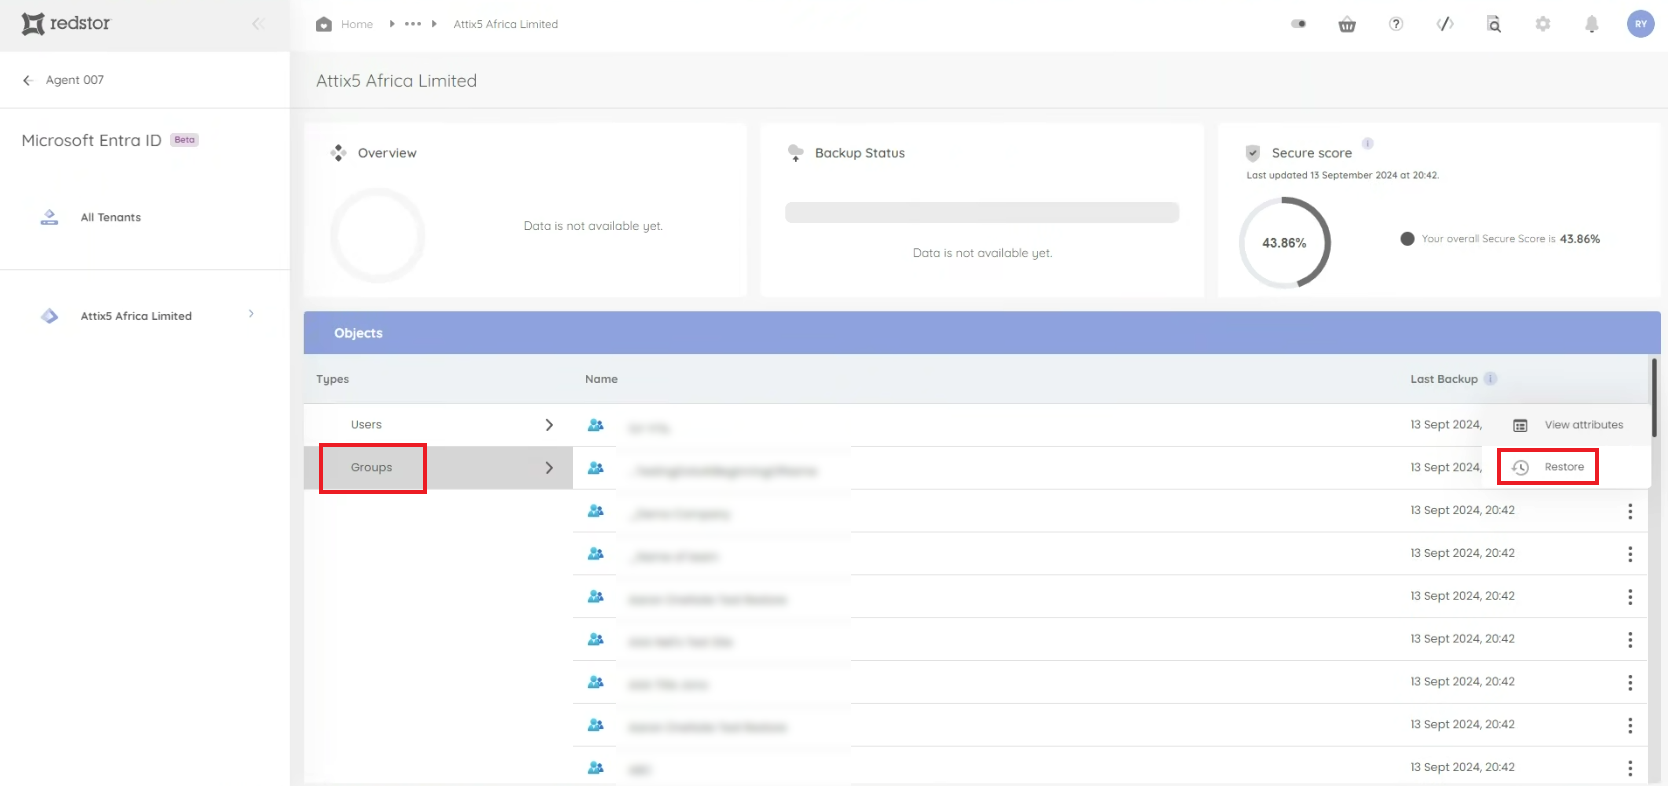This screenshot has width=1668, height=786.
Task: Expand the Users type chevron
Action: [x=549, y=425]
